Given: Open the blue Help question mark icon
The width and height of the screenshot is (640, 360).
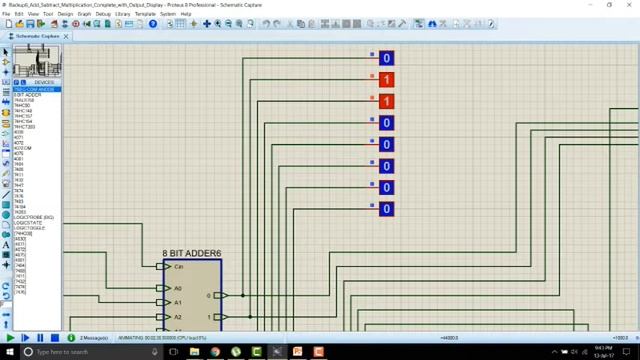Looking at the screenshot, I should pyautogui.click(x=153, y=24).
